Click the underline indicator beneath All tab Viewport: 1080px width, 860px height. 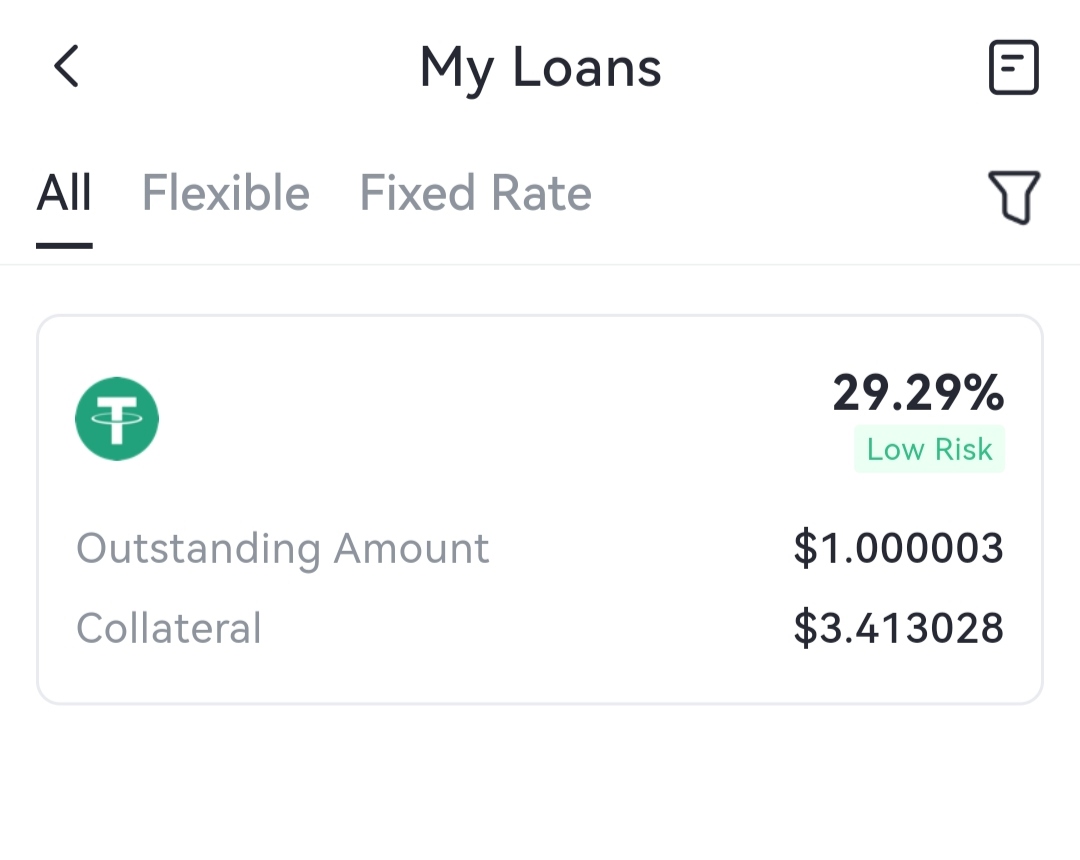[64, 244]
